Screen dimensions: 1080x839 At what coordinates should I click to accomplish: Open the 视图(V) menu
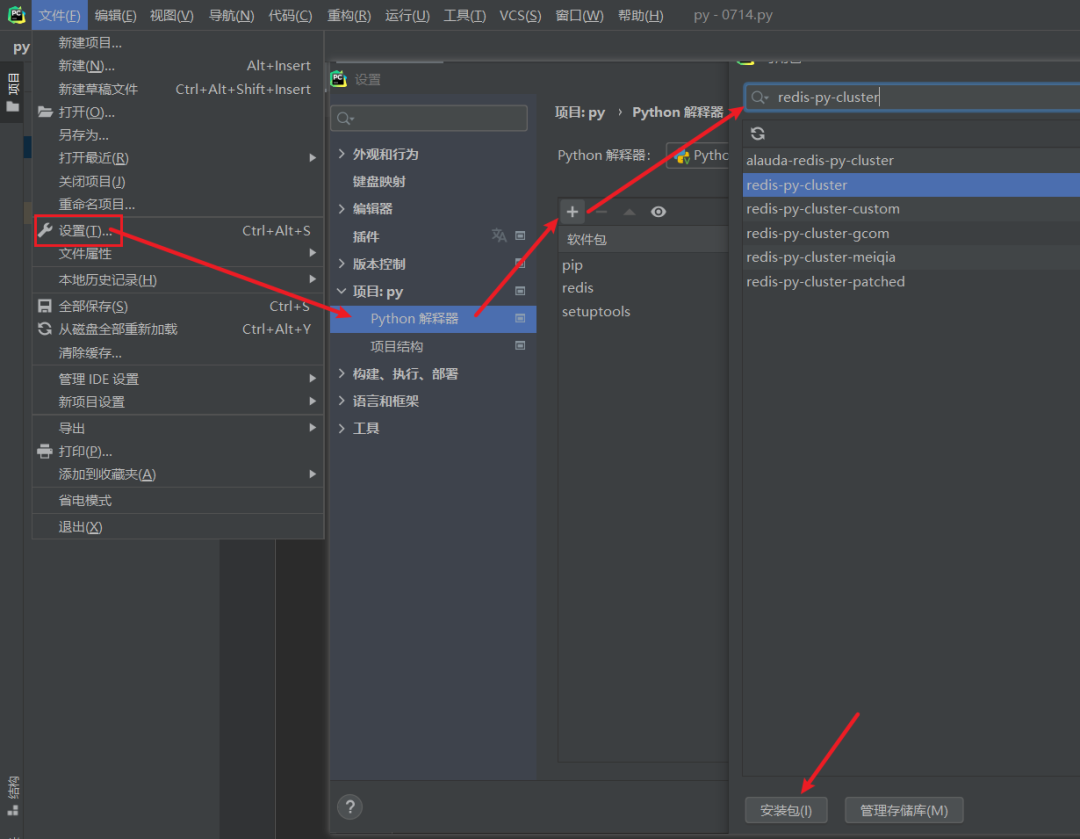pos(172,15)
